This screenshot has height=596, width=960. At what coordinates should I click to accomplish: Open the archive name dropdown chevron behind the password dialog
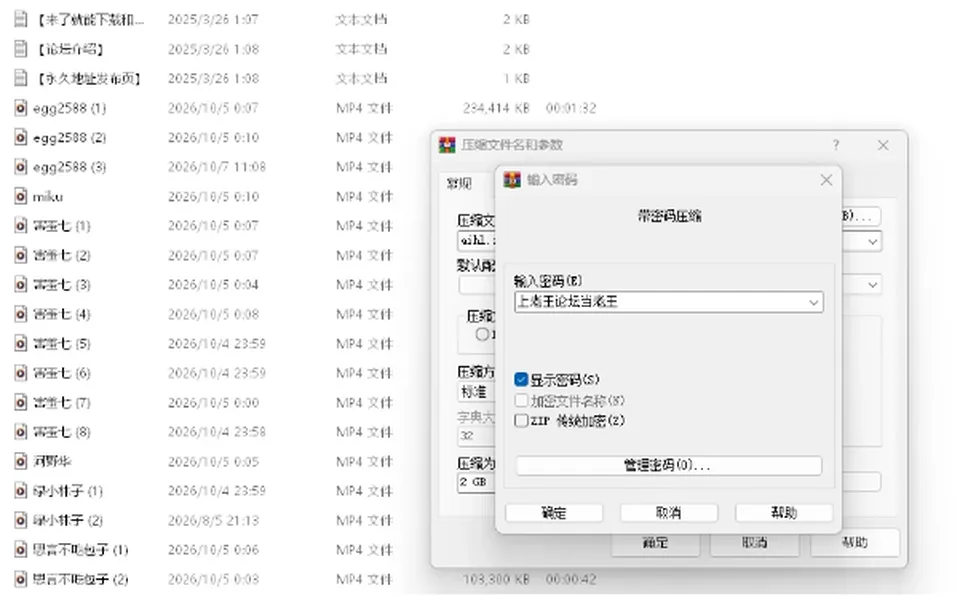pos(872,242)
